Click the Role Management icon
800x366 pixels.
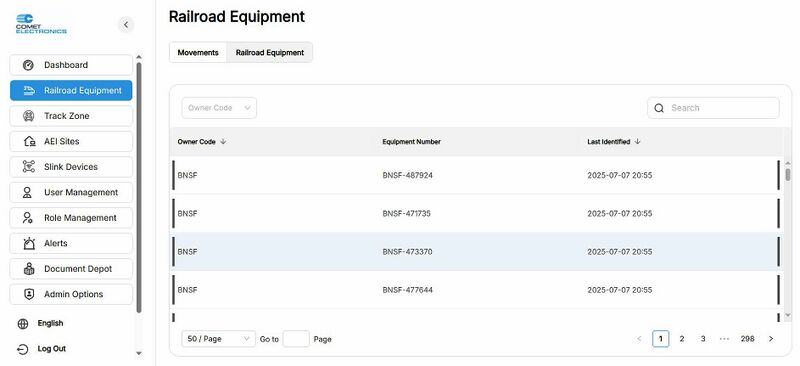click(28, 218)
